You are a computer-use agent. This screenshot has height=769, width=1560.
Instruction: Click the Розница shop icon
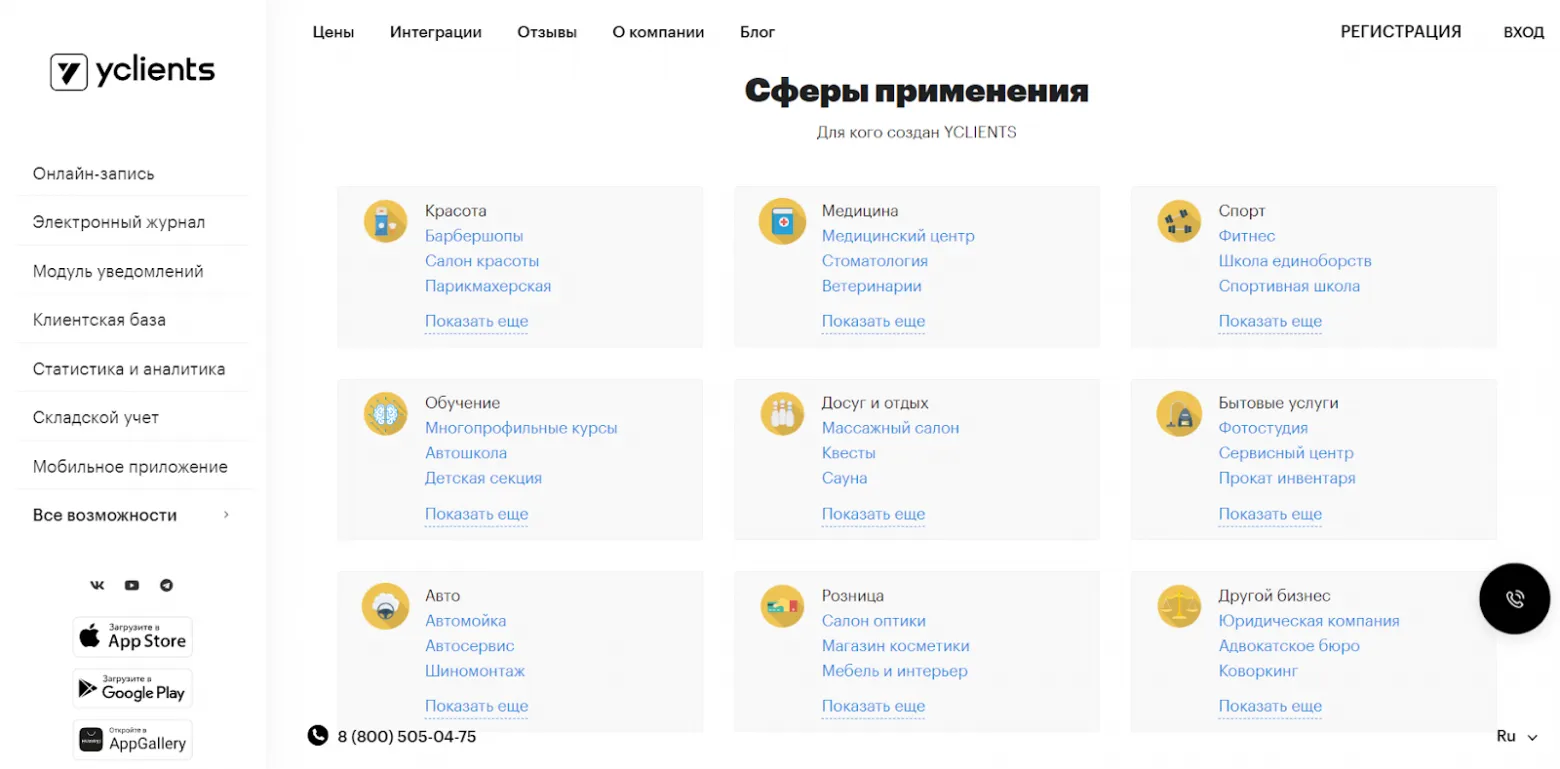tap(782, 606)
